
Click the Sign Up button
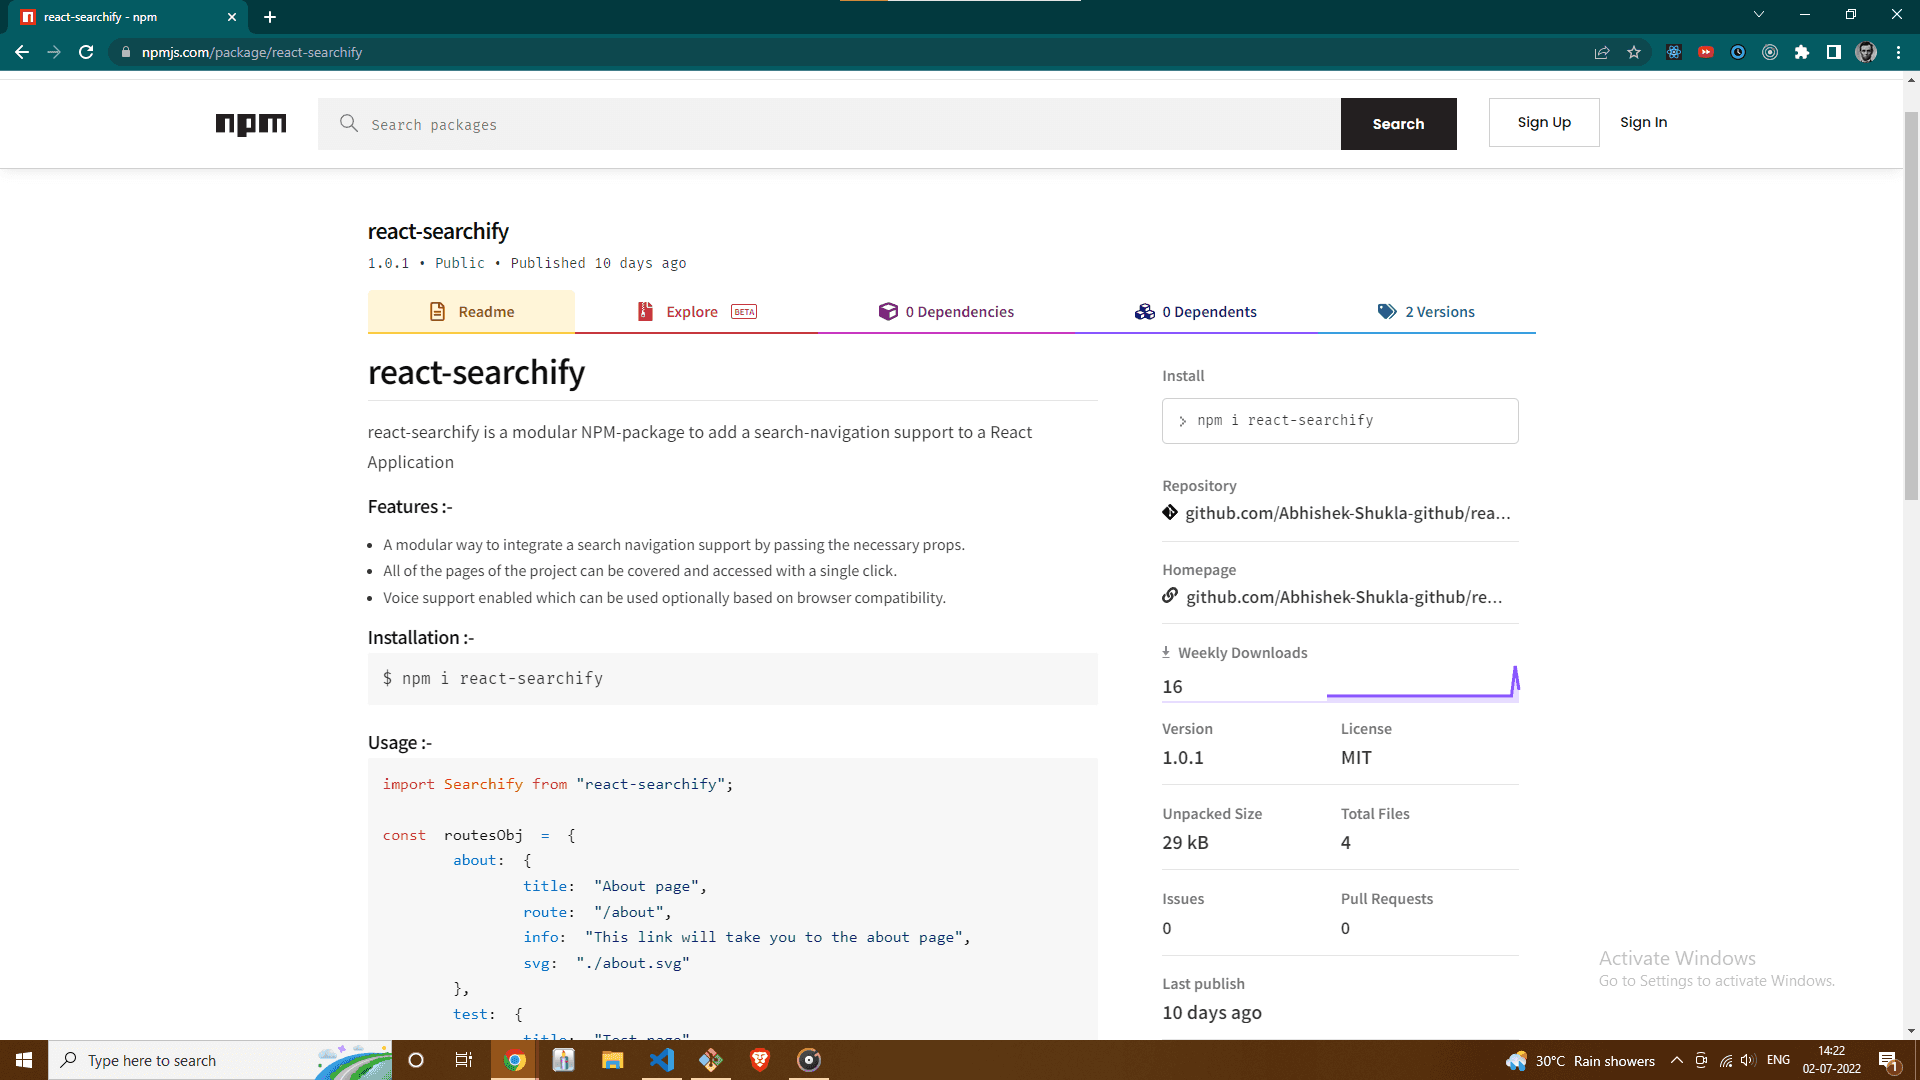tap(1544, 122)
